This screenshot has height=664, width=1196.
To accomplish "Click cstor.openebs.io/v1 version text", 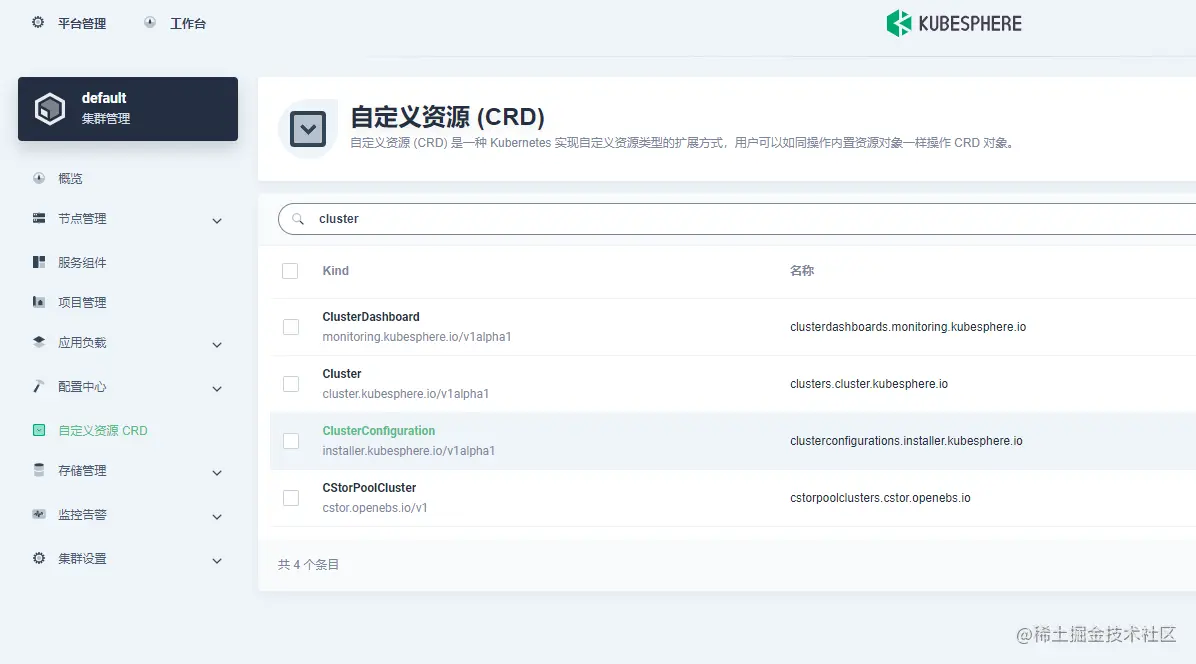I will click(x=375, y=508).
